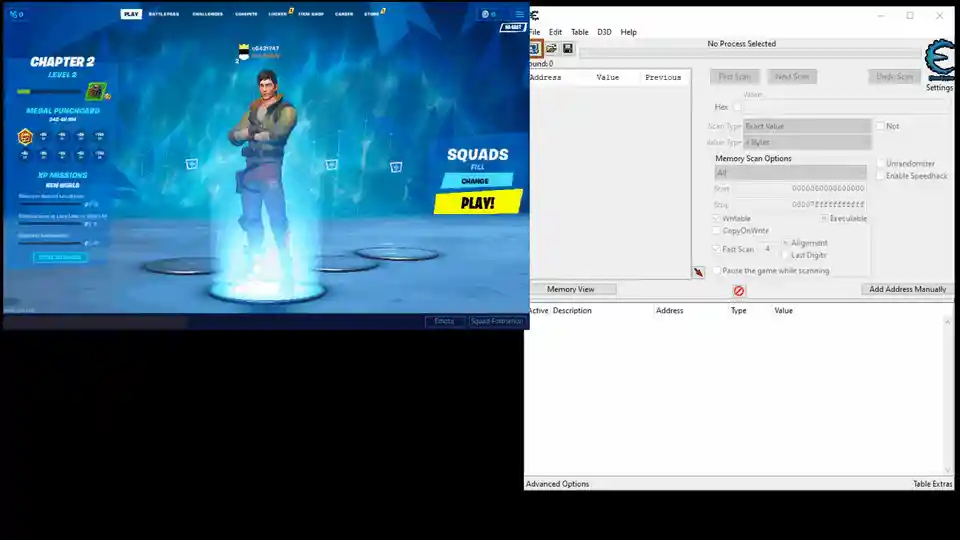This screenshot has width=960, height=540.
Task: Open the Table menu in Cheat Engine
Action: [579, 32]
